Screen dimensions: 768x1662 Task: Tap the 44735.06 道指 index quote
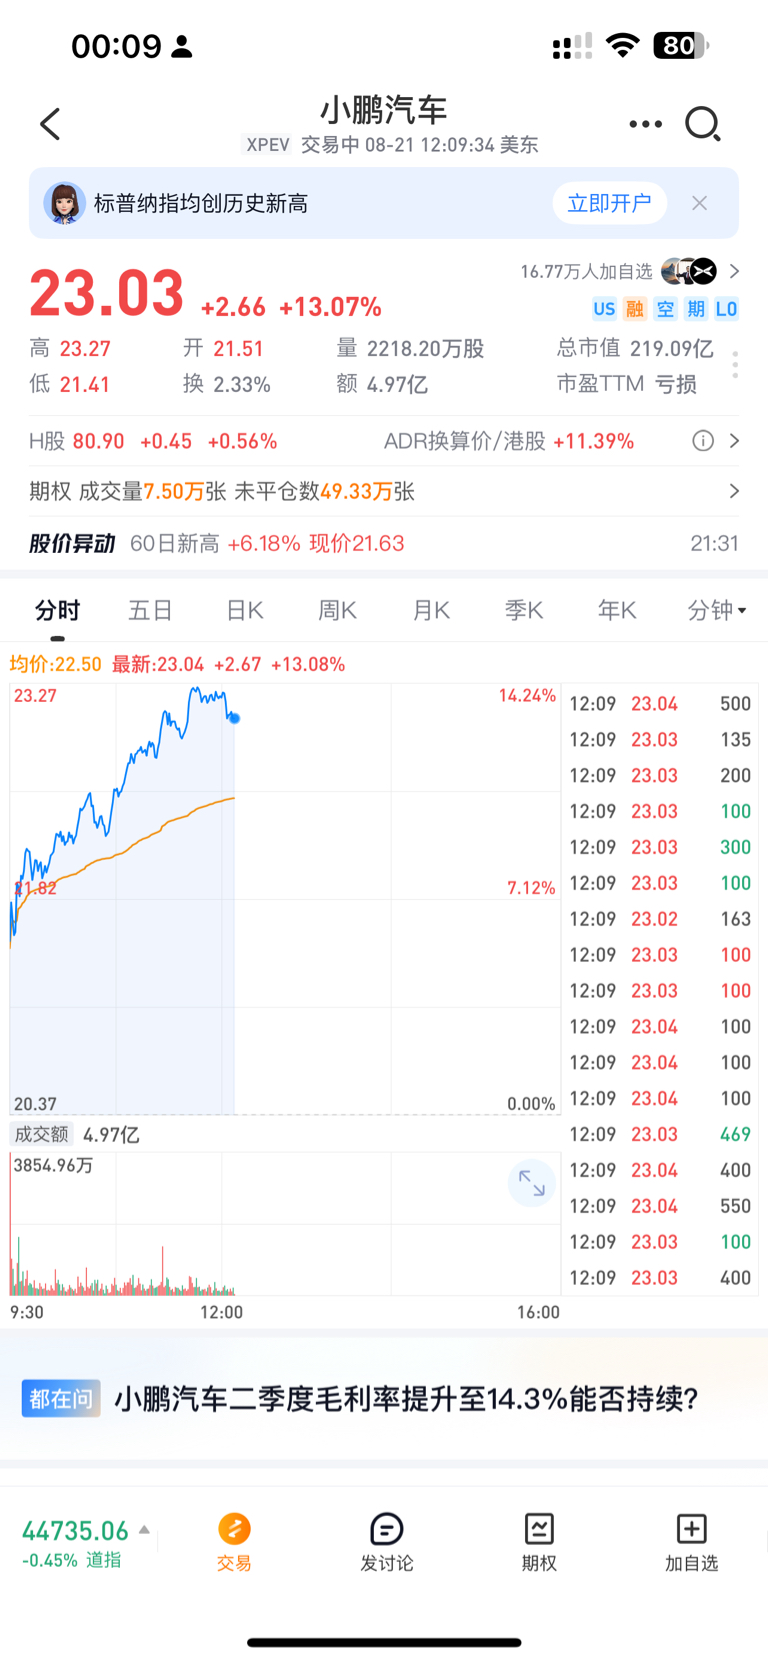coord(76,1543)
